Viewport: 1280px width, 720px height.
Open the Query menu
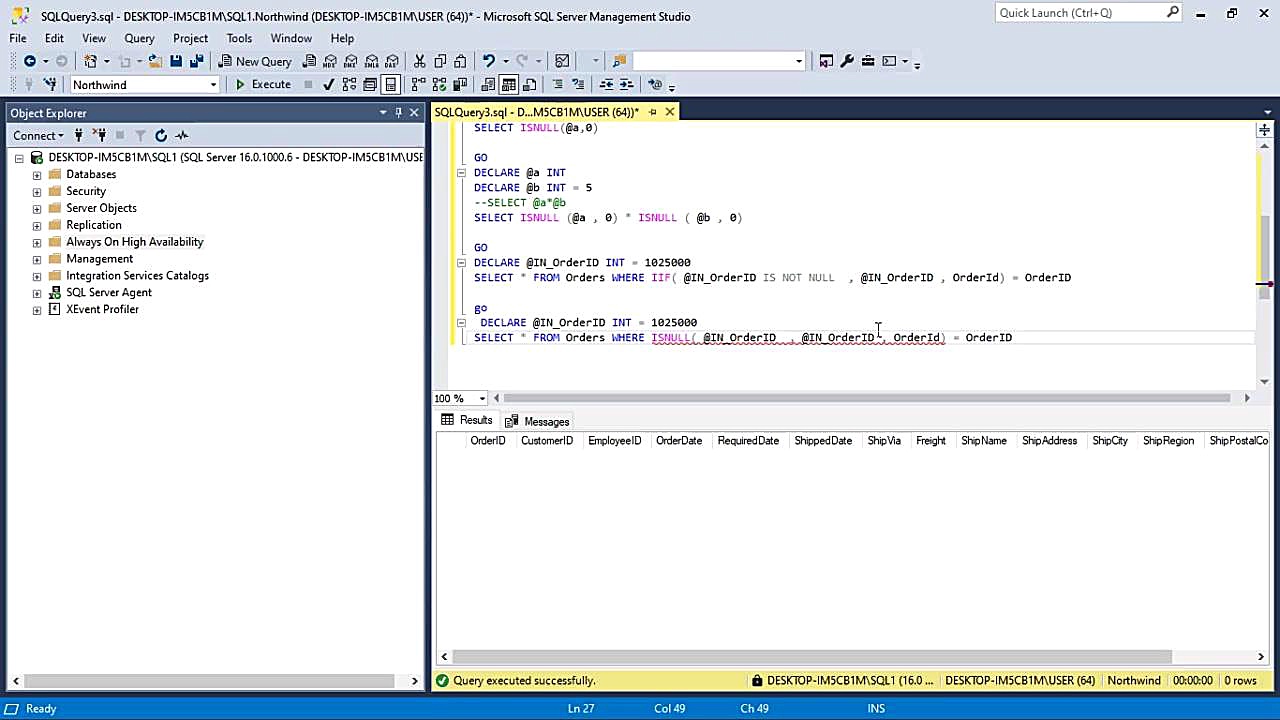tap(139, 38)
